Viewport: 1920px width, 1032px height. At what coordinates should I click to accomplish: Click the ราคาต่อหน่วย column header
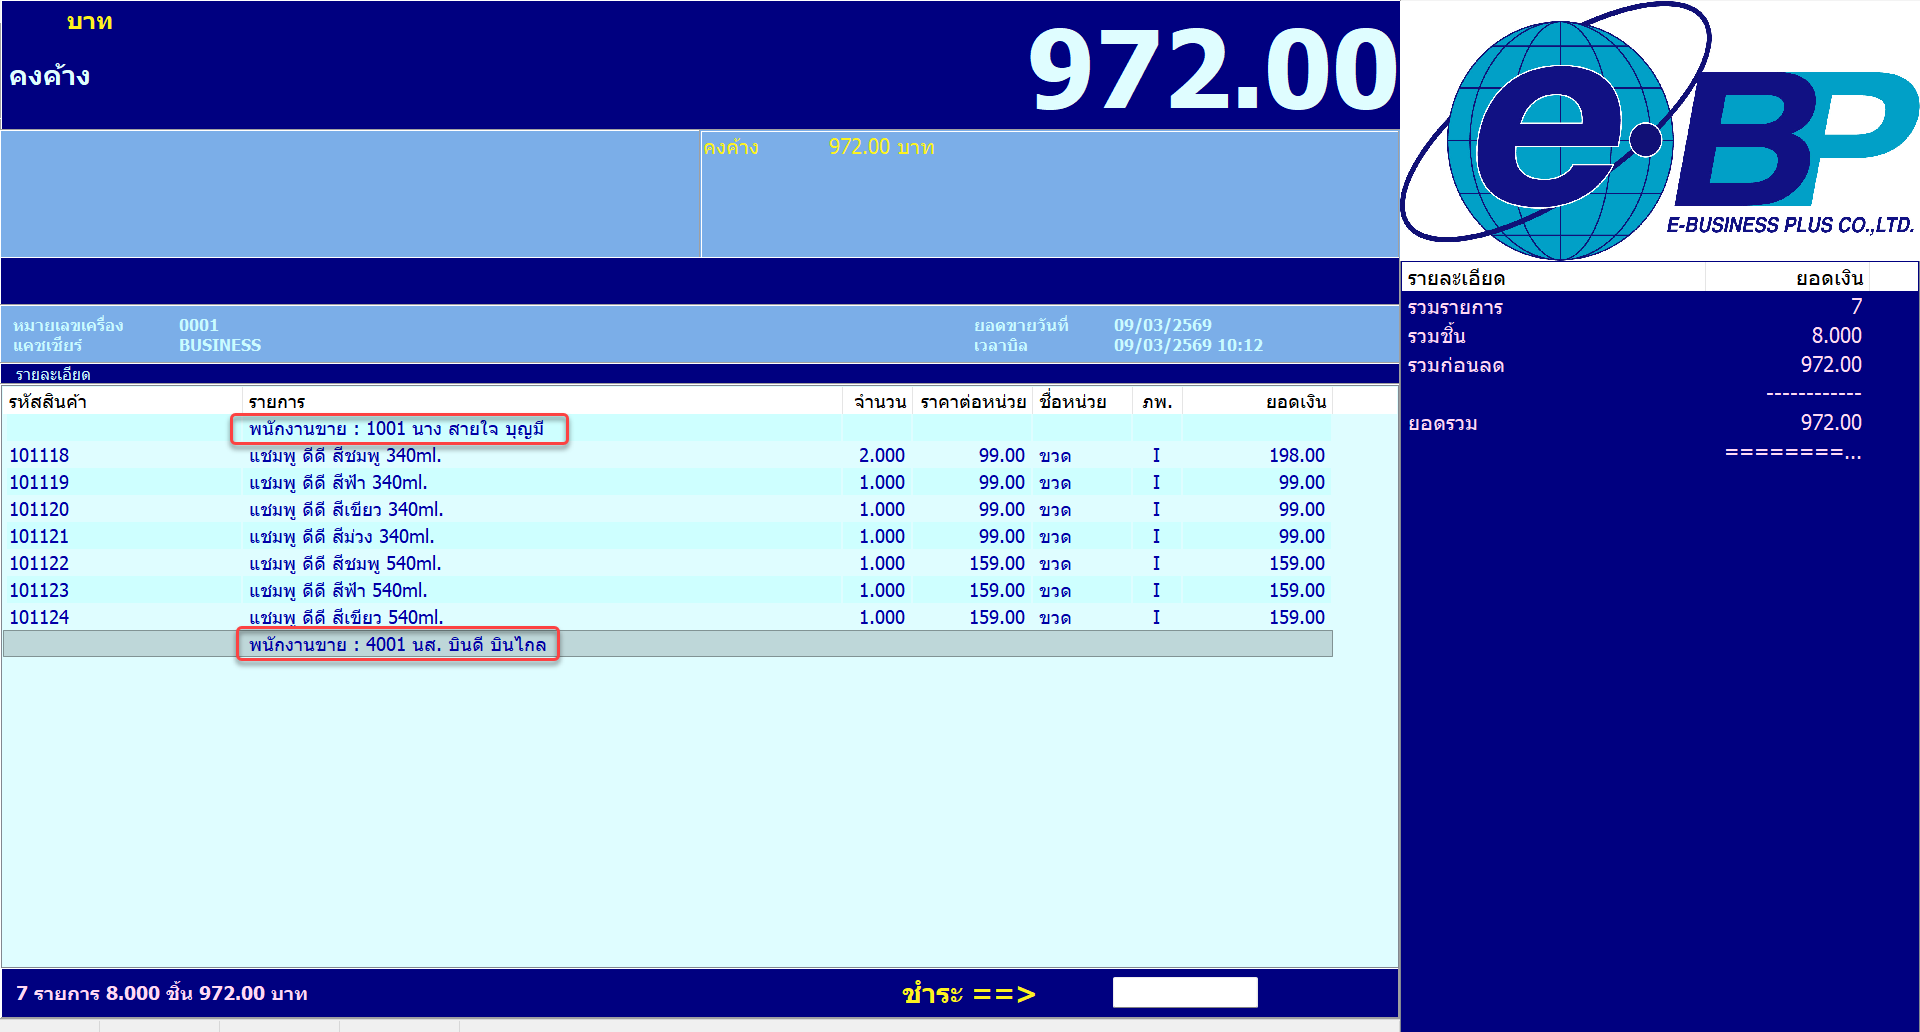point(973,402)
